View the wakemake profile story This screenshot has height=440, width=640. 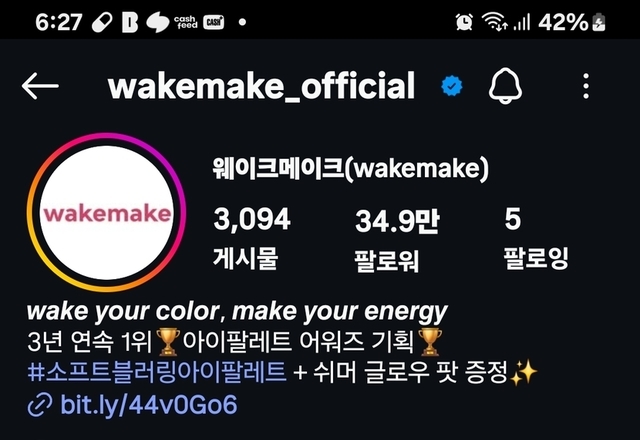click(x=107, y=212)
